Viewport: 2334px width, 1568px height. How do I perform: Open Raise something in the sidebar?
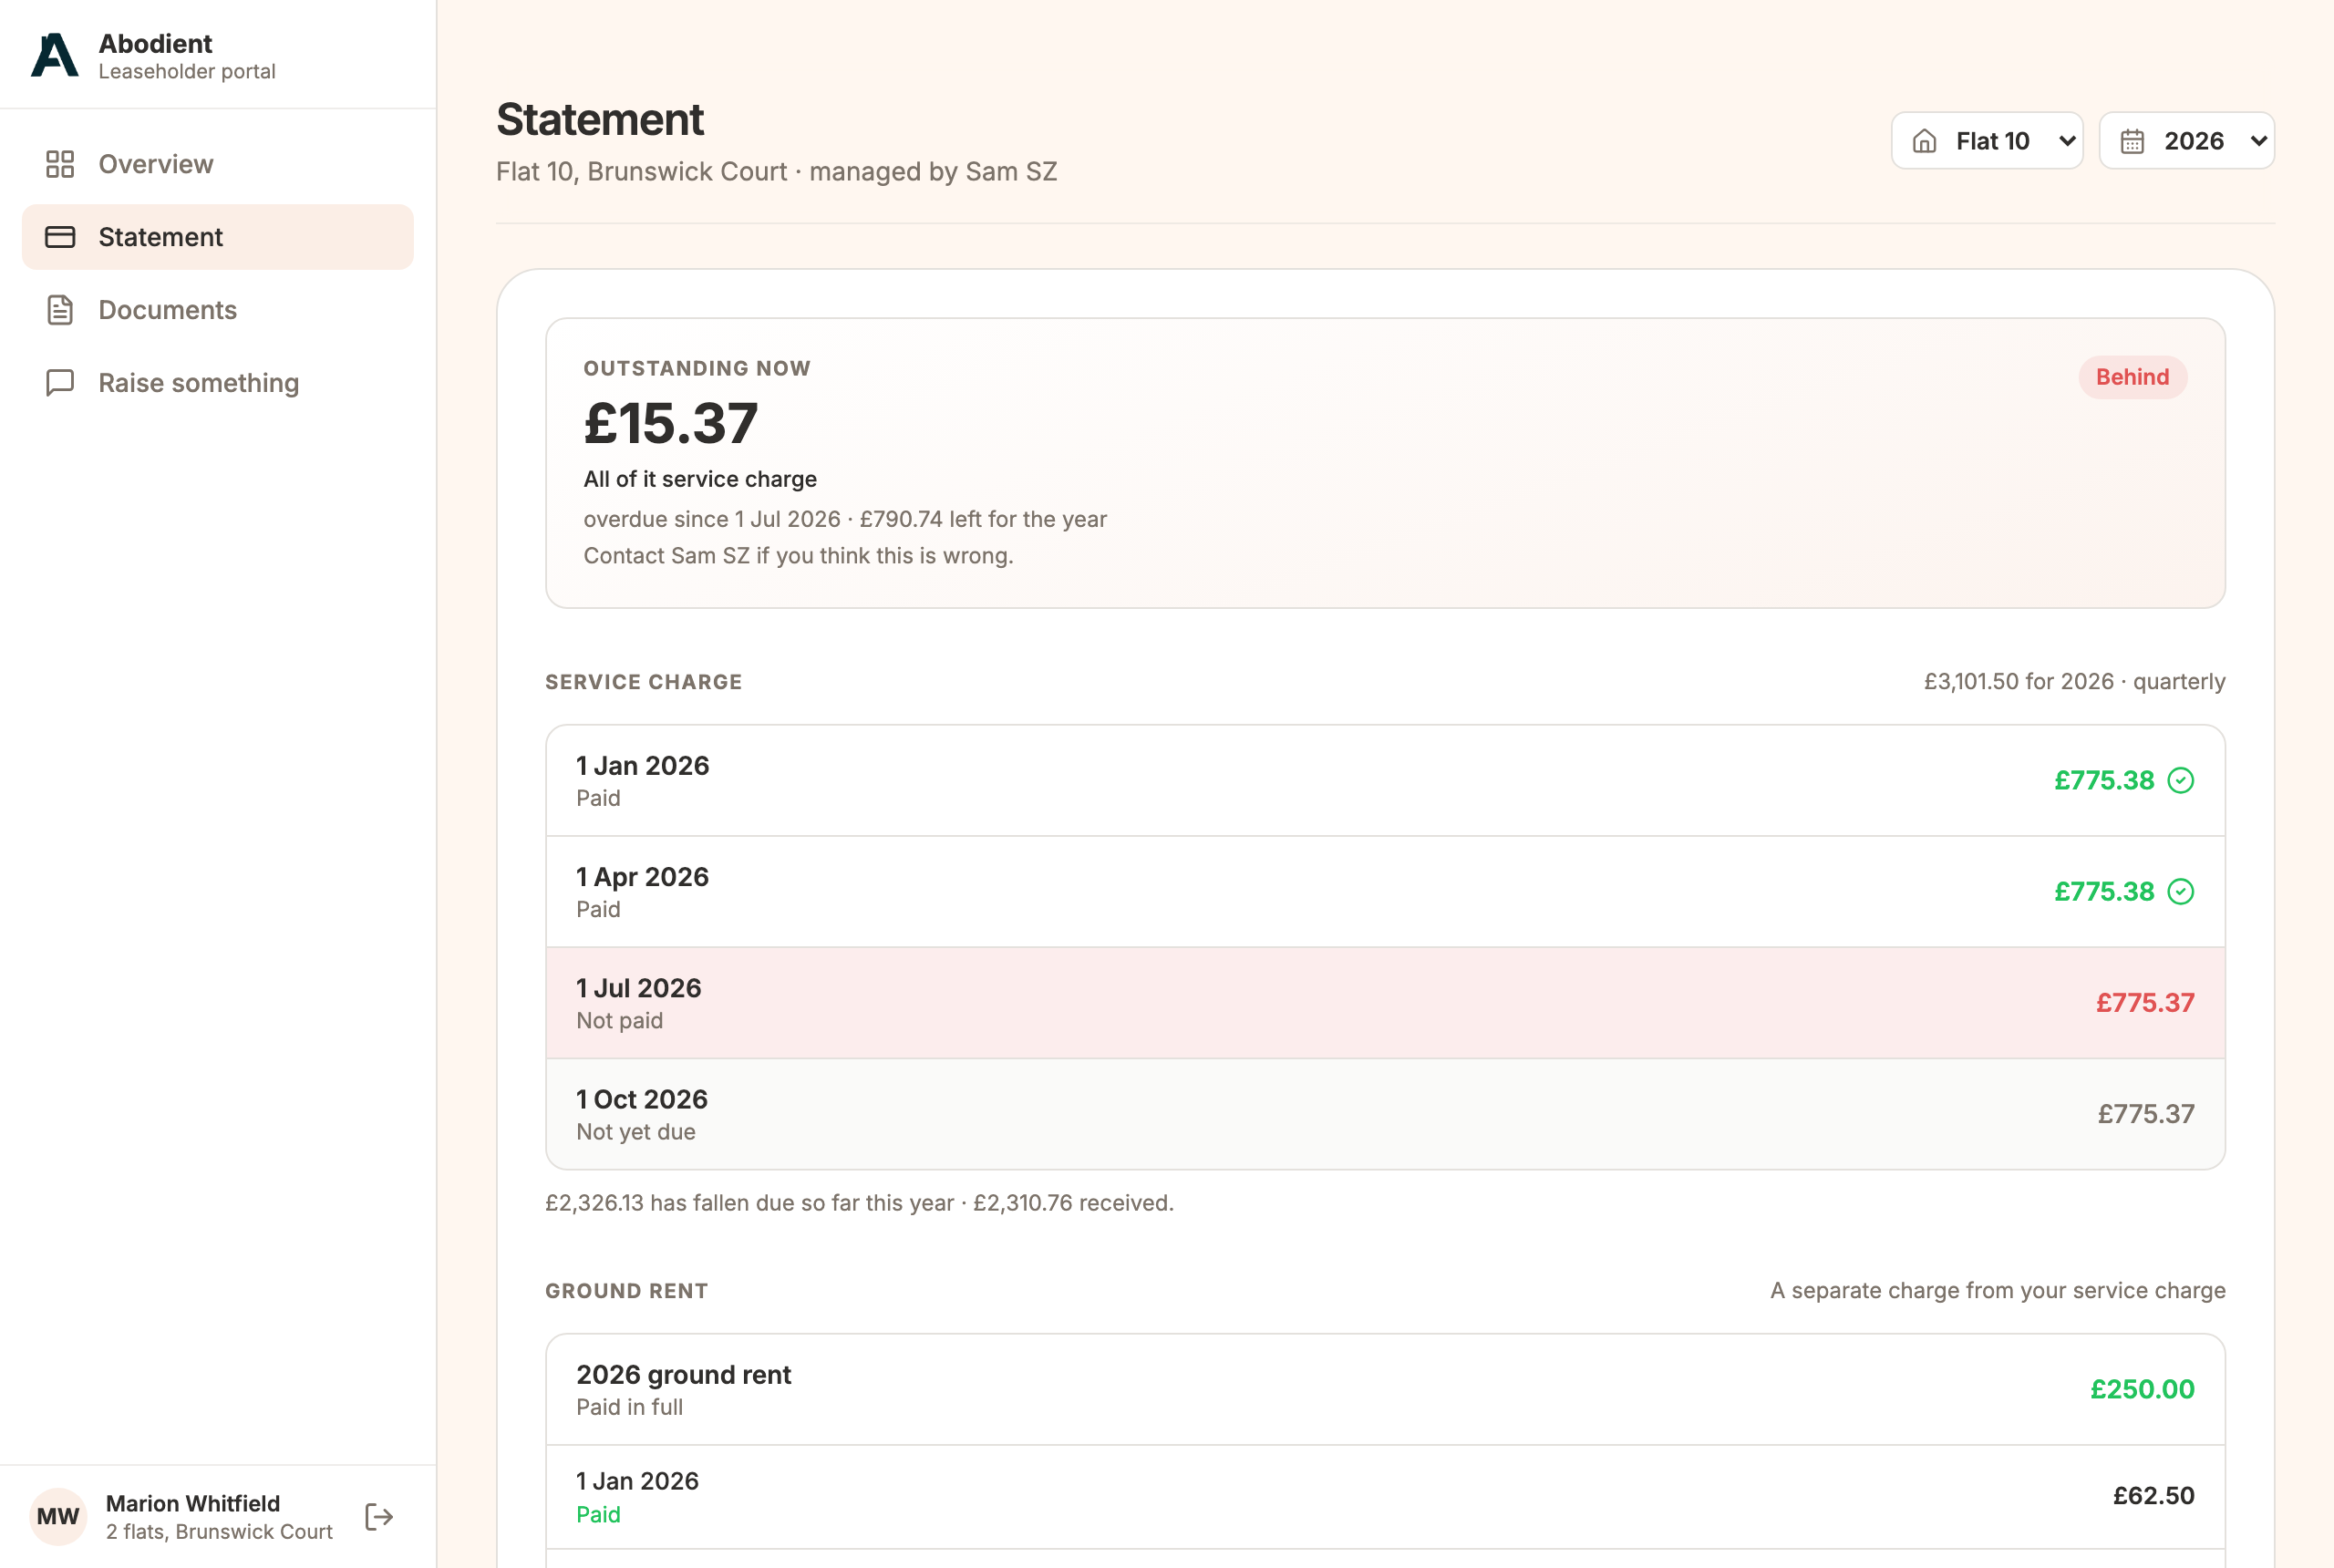click(x=218, y=383)
